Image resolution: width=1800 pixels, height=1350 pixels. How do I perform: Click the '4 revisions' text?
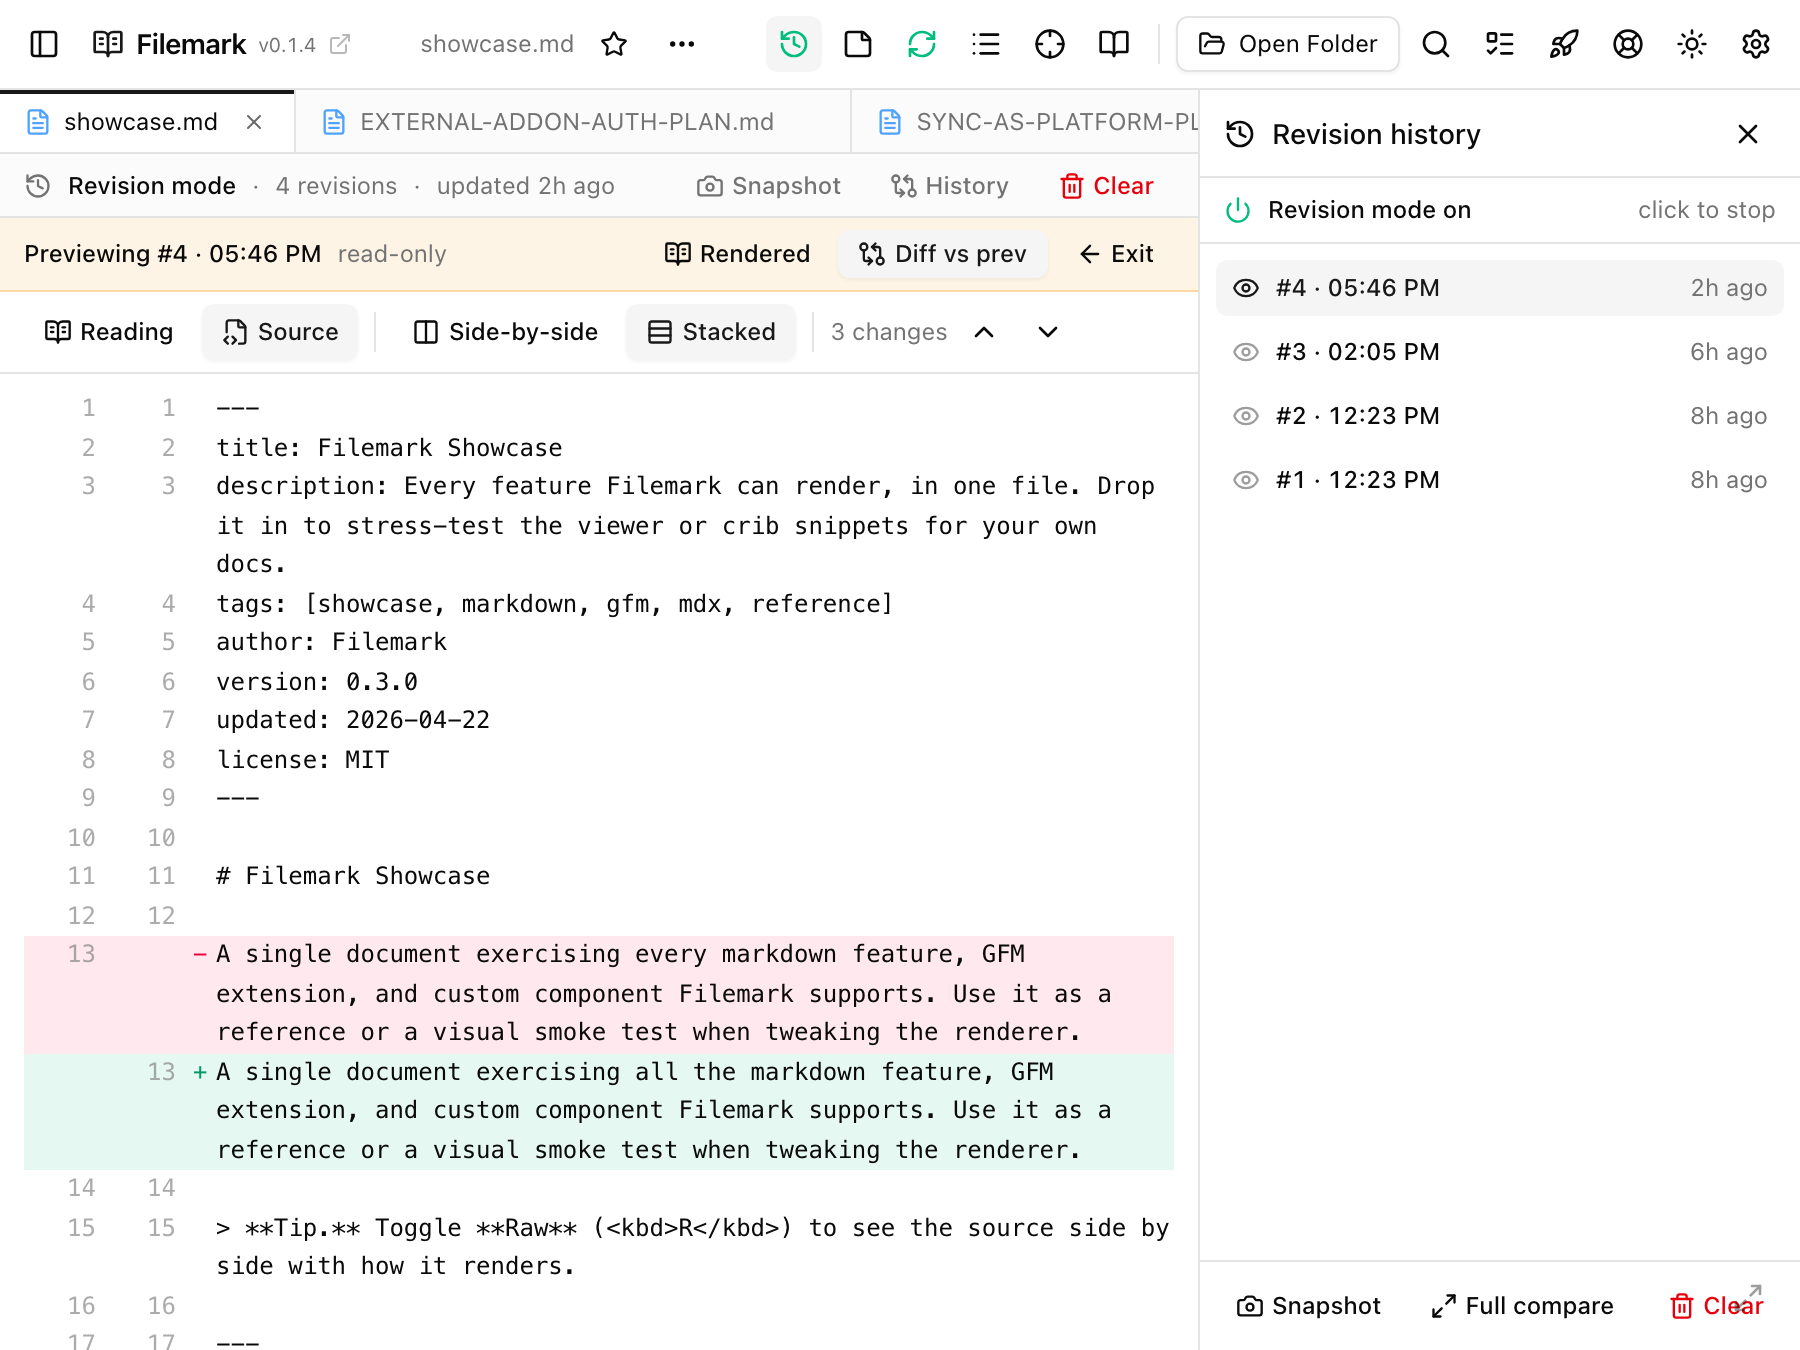(x=336, y=186)
